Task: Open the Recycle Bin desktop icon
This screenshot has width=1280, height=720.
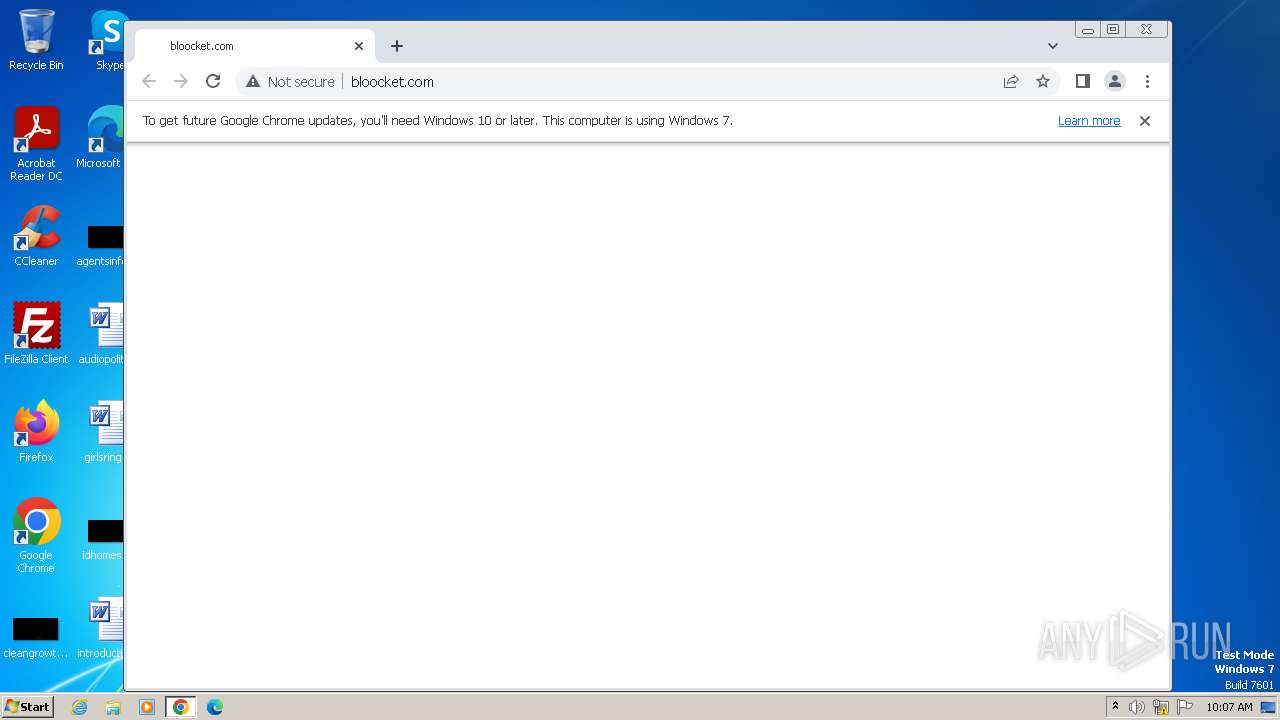Action: click(x=36, y=40)
